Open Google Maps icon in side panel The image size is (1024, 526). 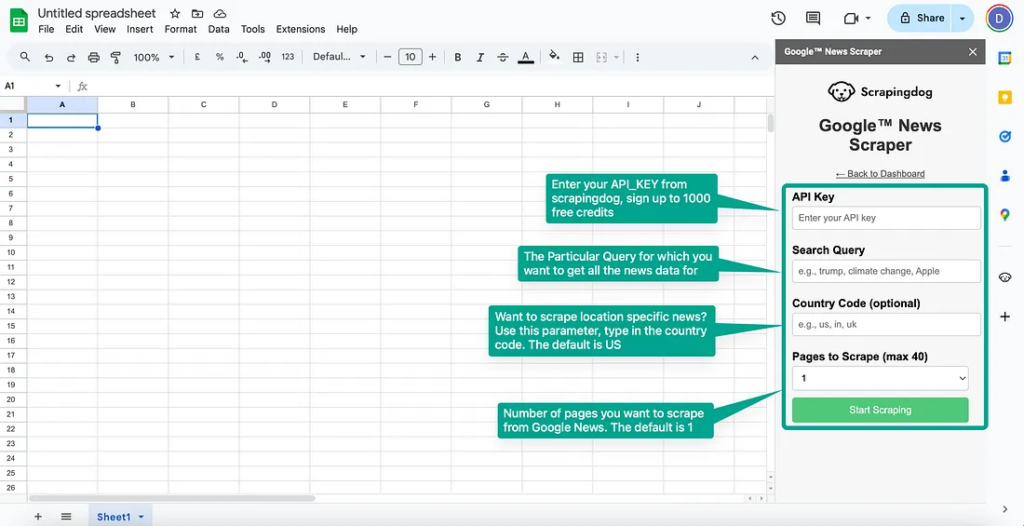[x=1005, y=214]
